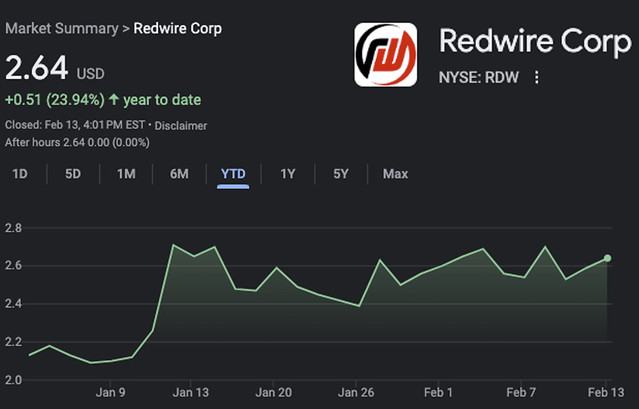Screen dimensions: 639x409
Task: Click the Jan 20 axis label
Action: [273, 393]
